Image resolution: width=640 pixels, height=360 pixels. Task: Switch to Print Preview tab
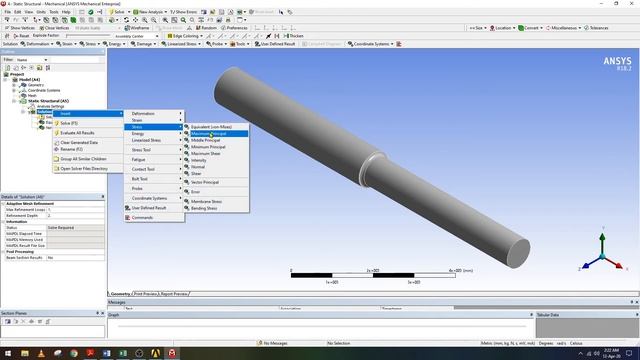tap(146, 294)
